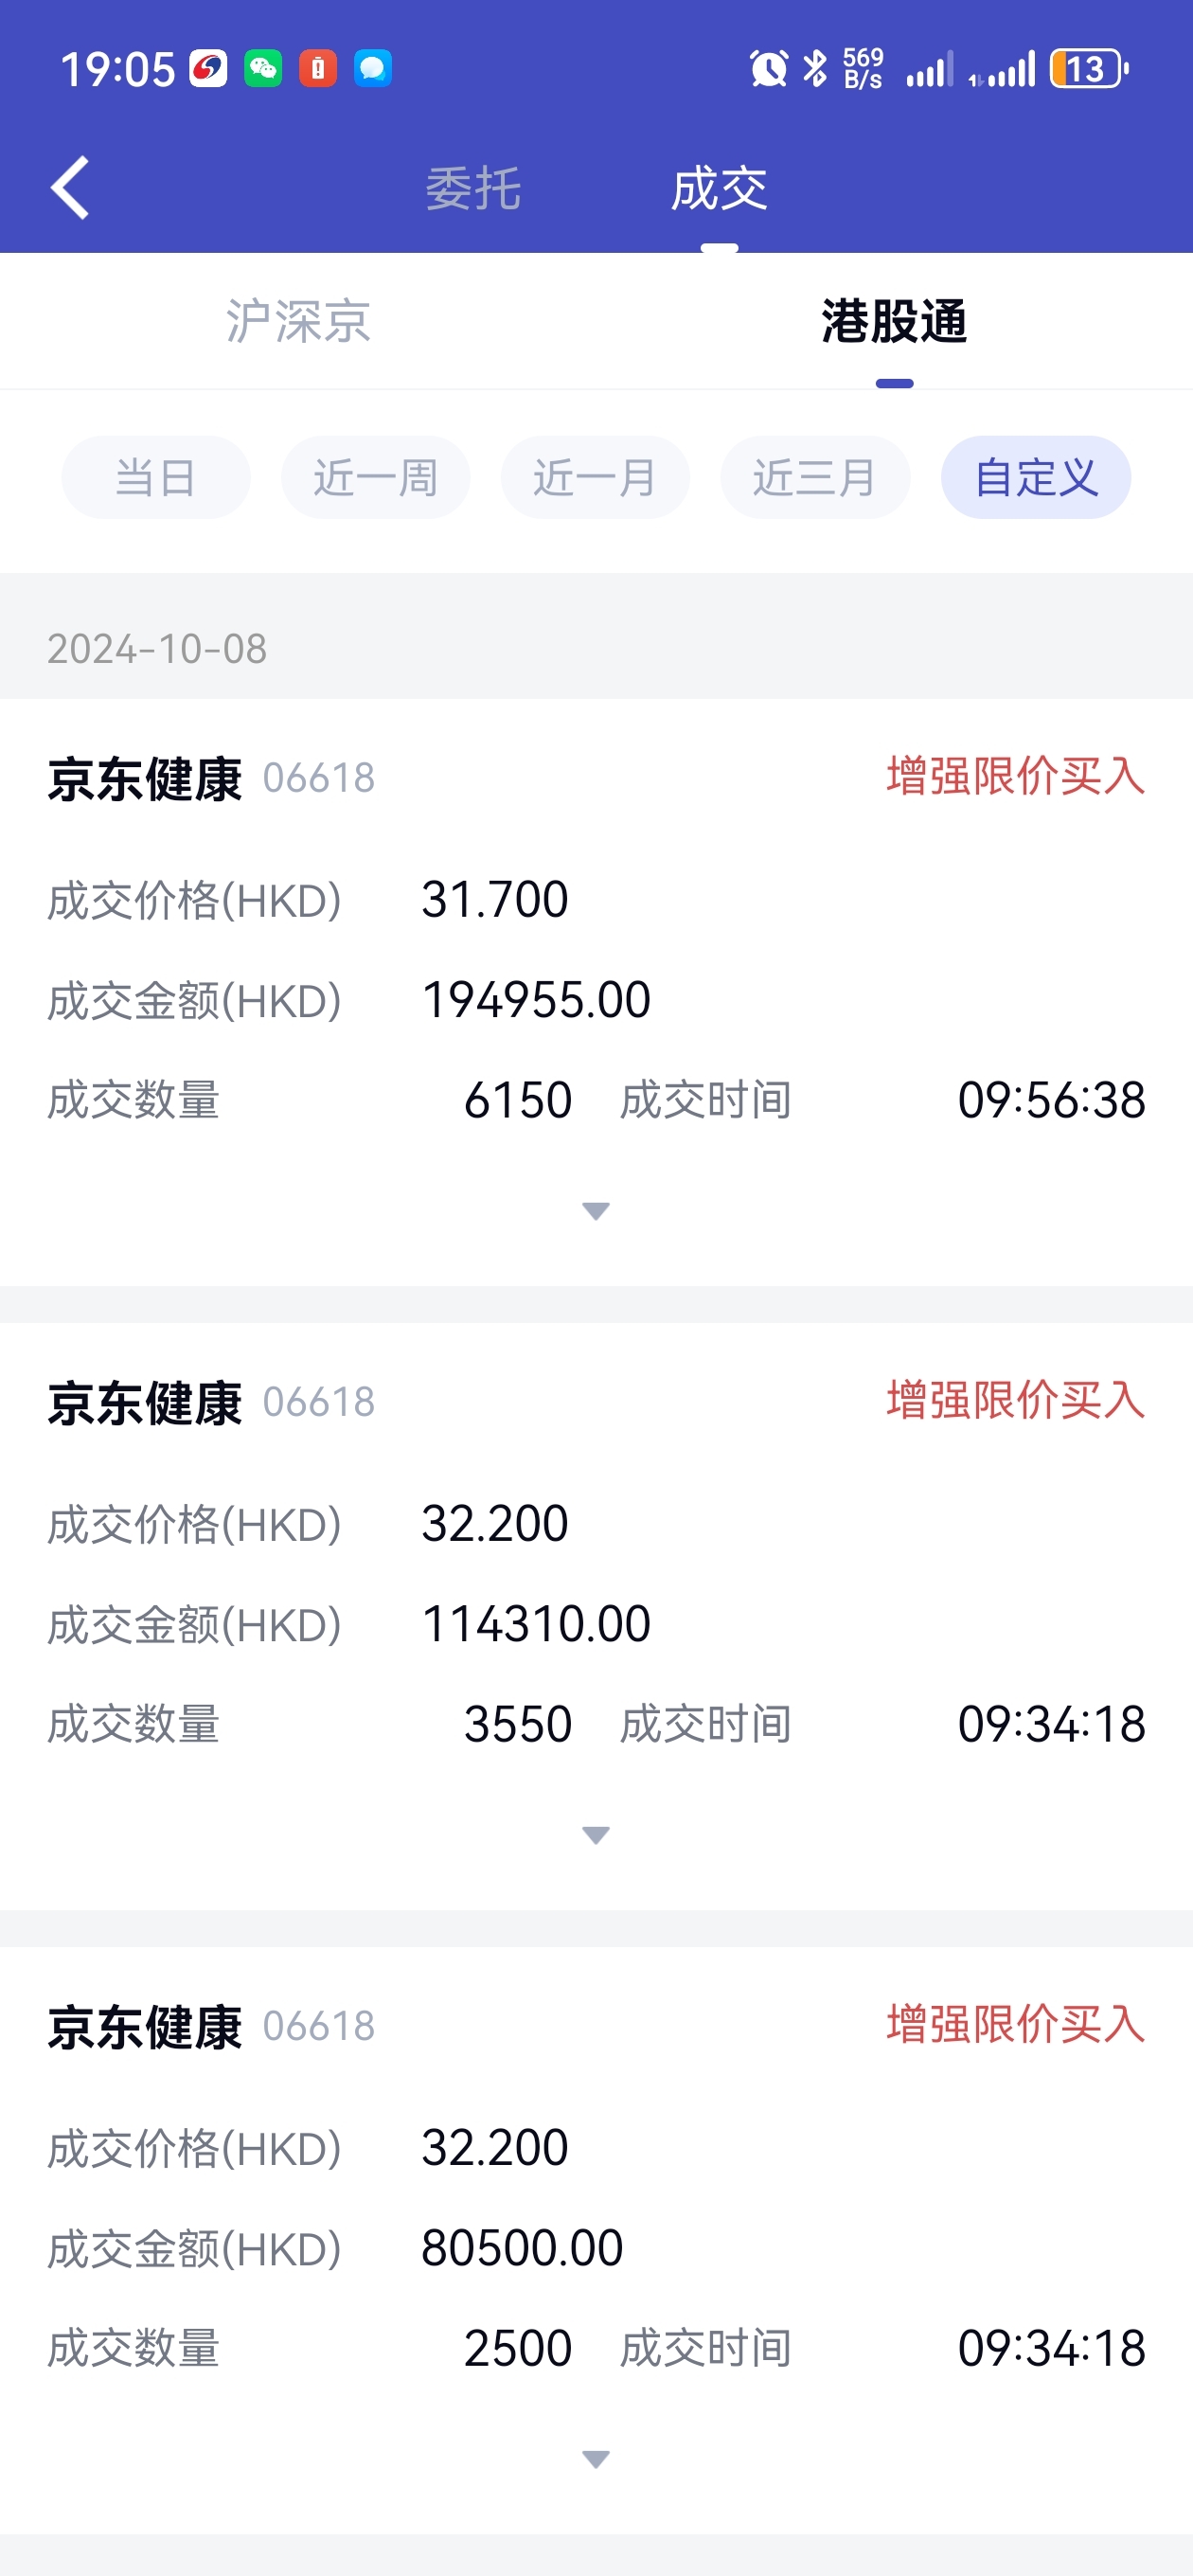Expand the 09:56:38 trade details

click(x=596, y=1211)
